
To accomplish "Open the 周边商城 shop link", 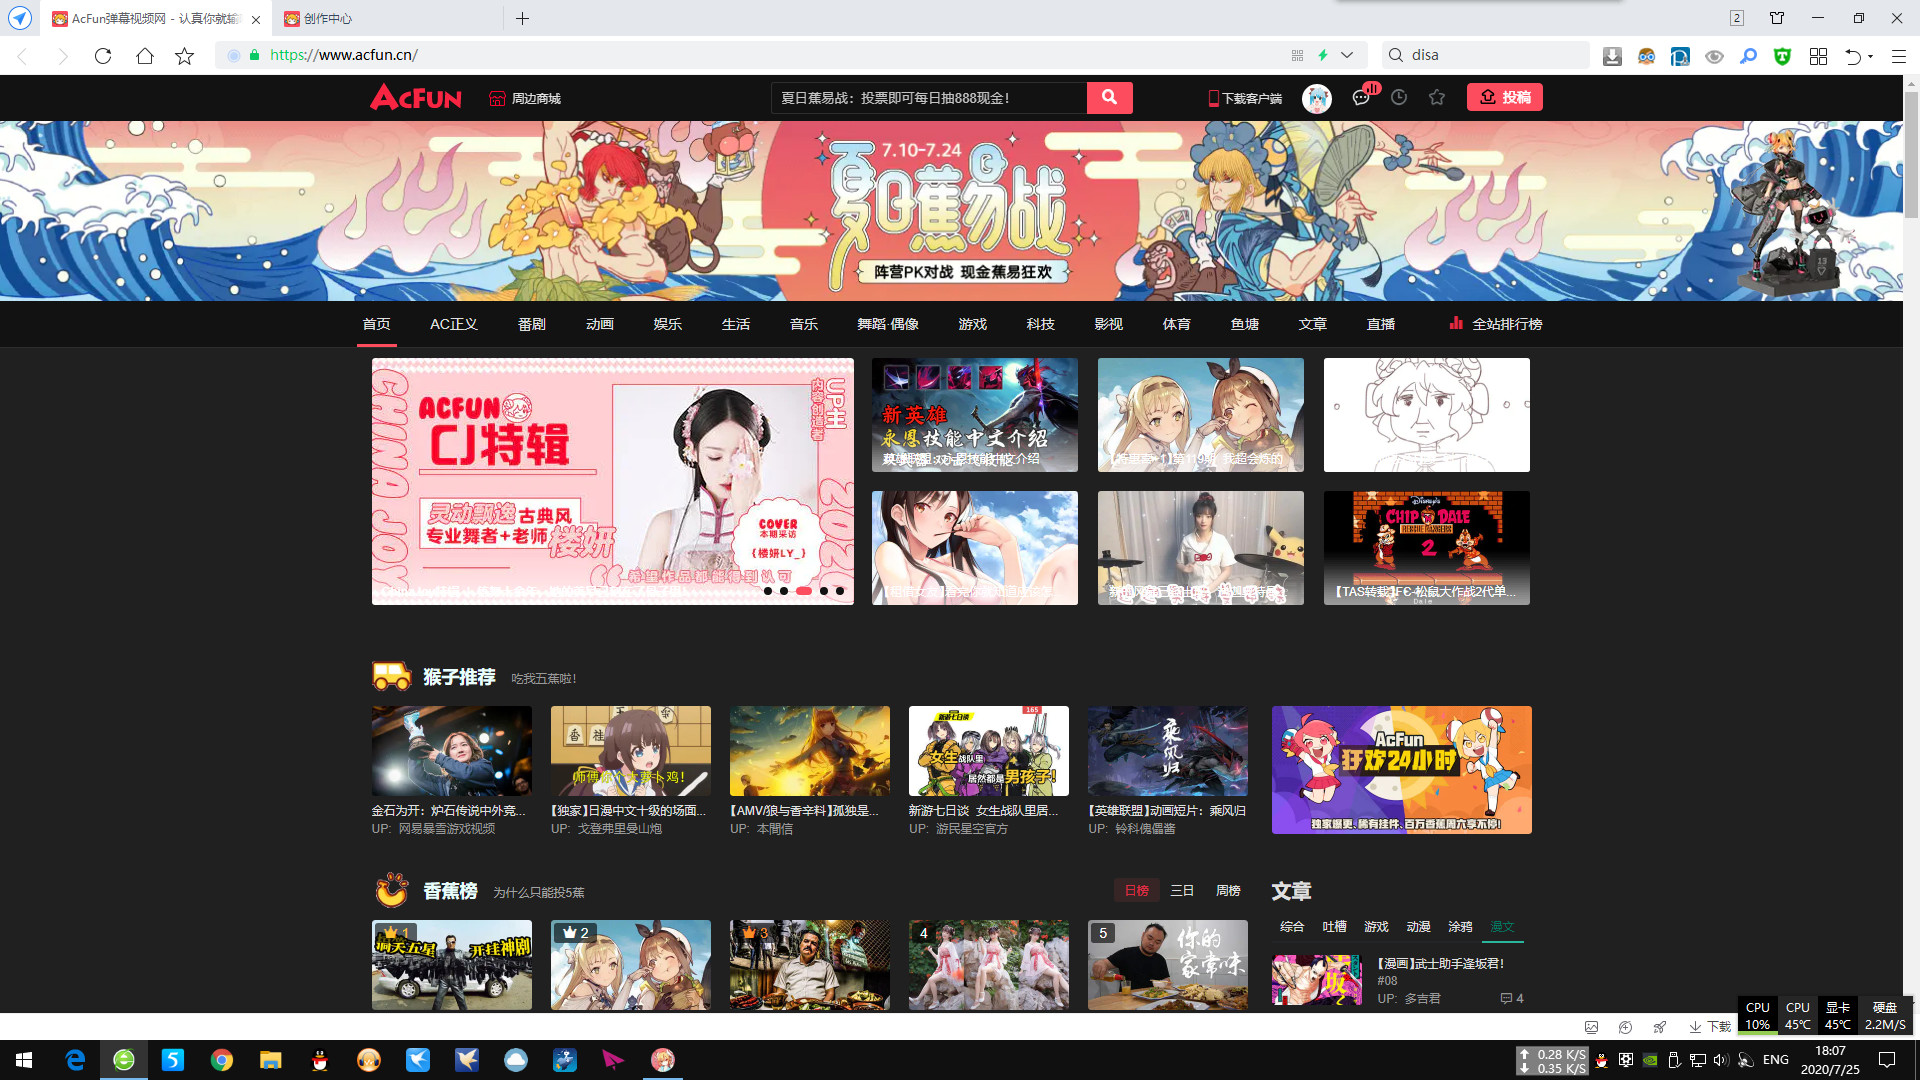I will [x=525, y=98].
